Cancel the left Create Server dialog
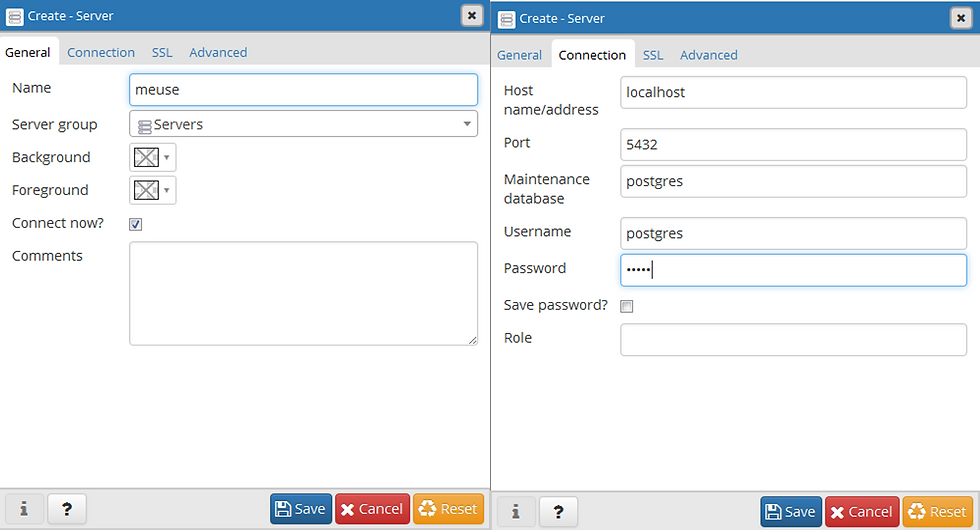Image resolution: width=980 pixels, height=530 pixels. [x=372, y=509]
